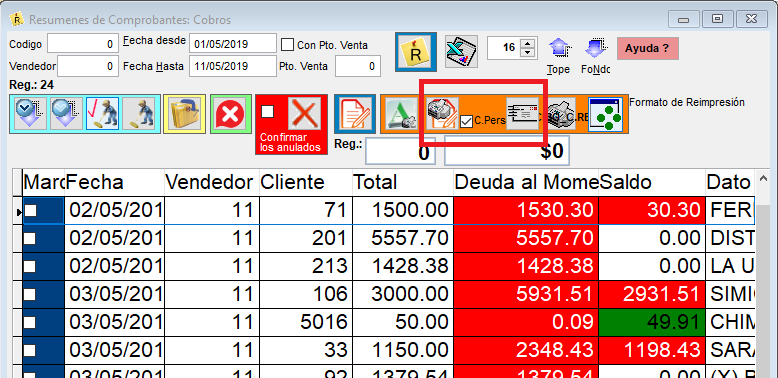The image size is (778, 378).
Task: Uncheck the C.Pers checkbox
Action: (x=466, y=121)
